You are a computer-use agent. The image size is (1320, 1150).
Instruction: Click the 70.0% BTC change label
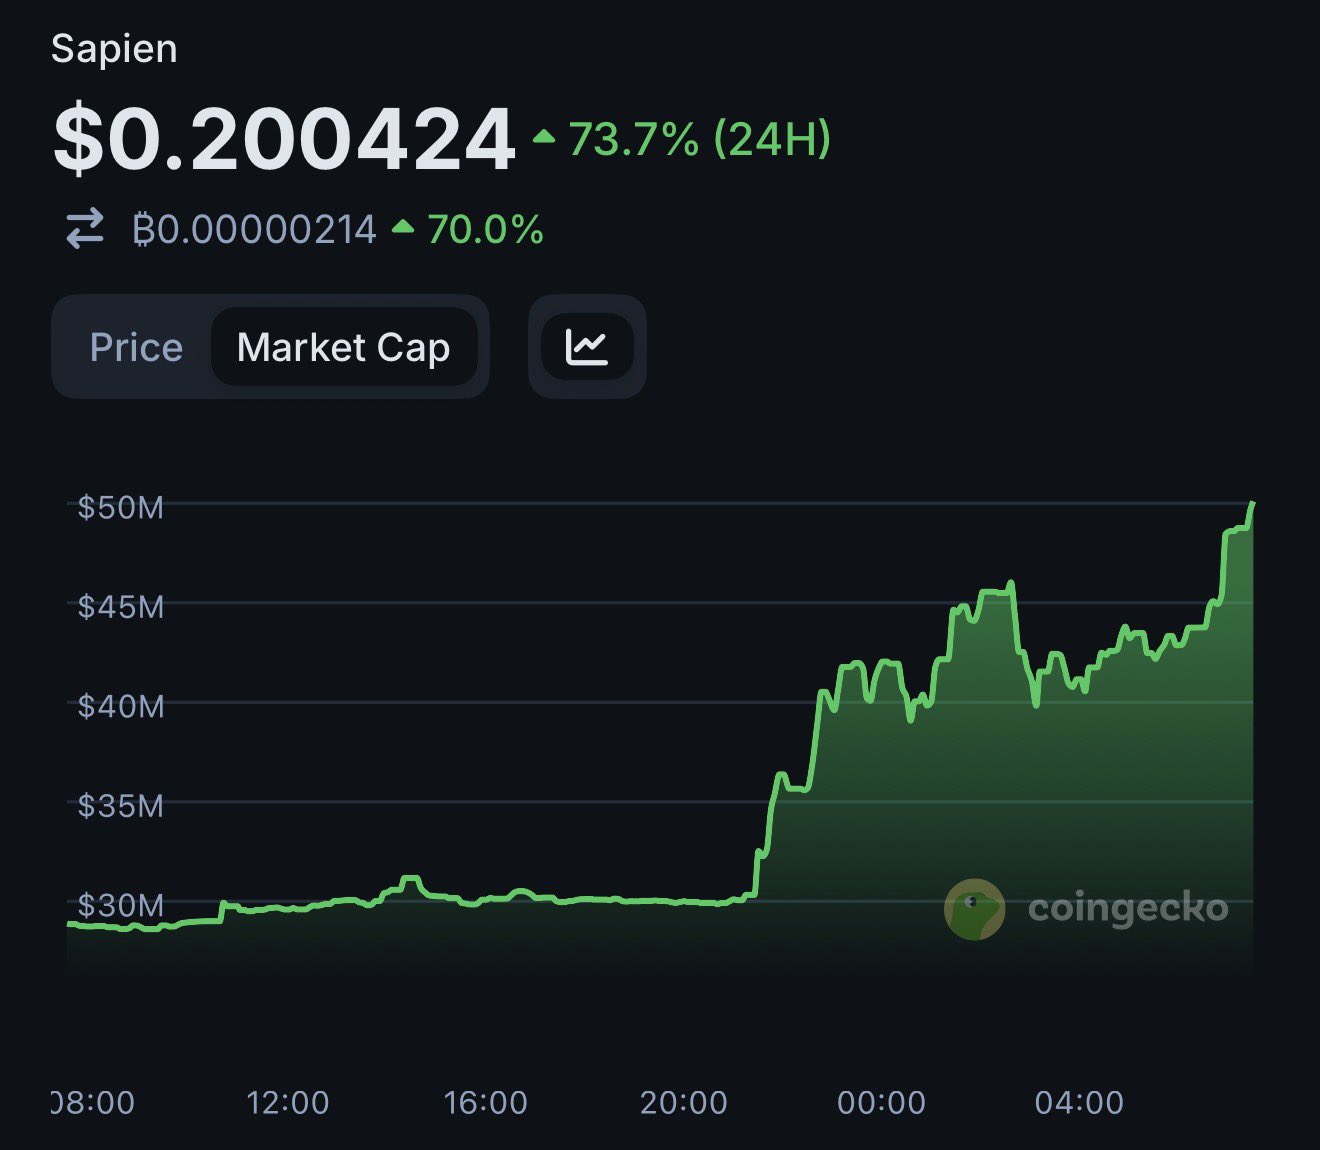pos(485,230)
